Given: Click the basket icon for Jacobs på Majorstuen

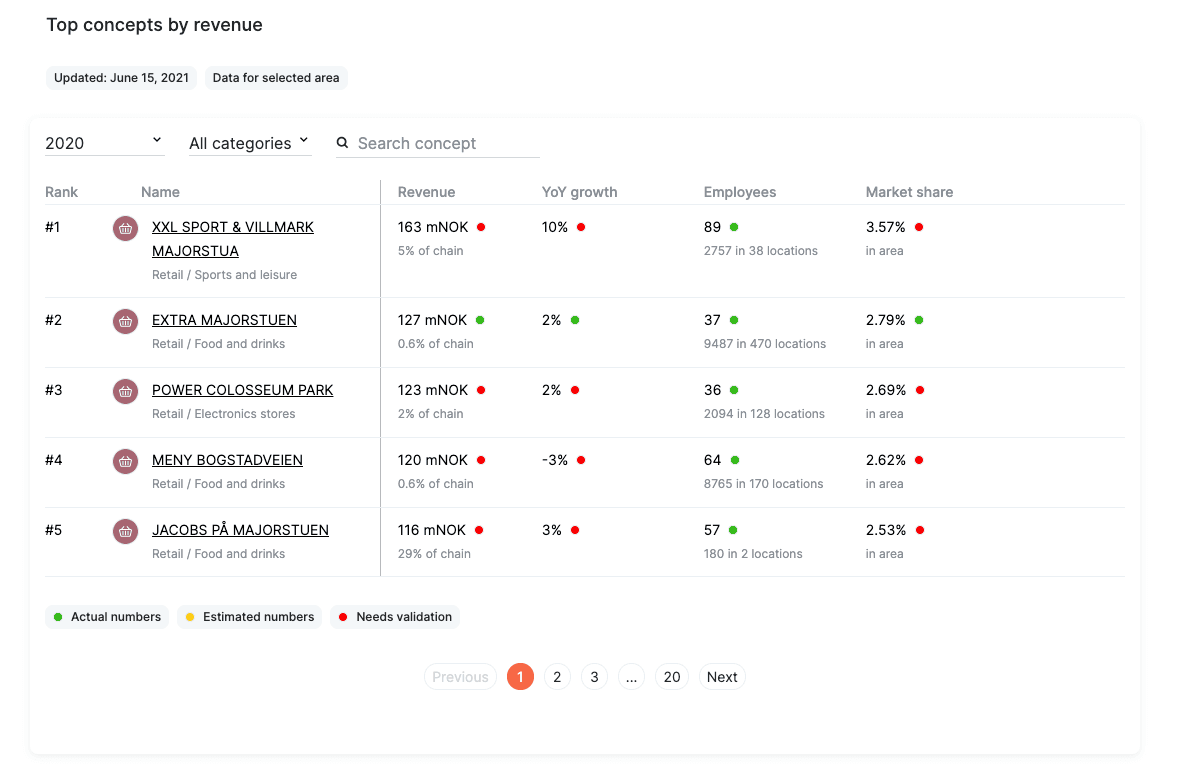Looking at the screenshot, I should click(126, 531).
